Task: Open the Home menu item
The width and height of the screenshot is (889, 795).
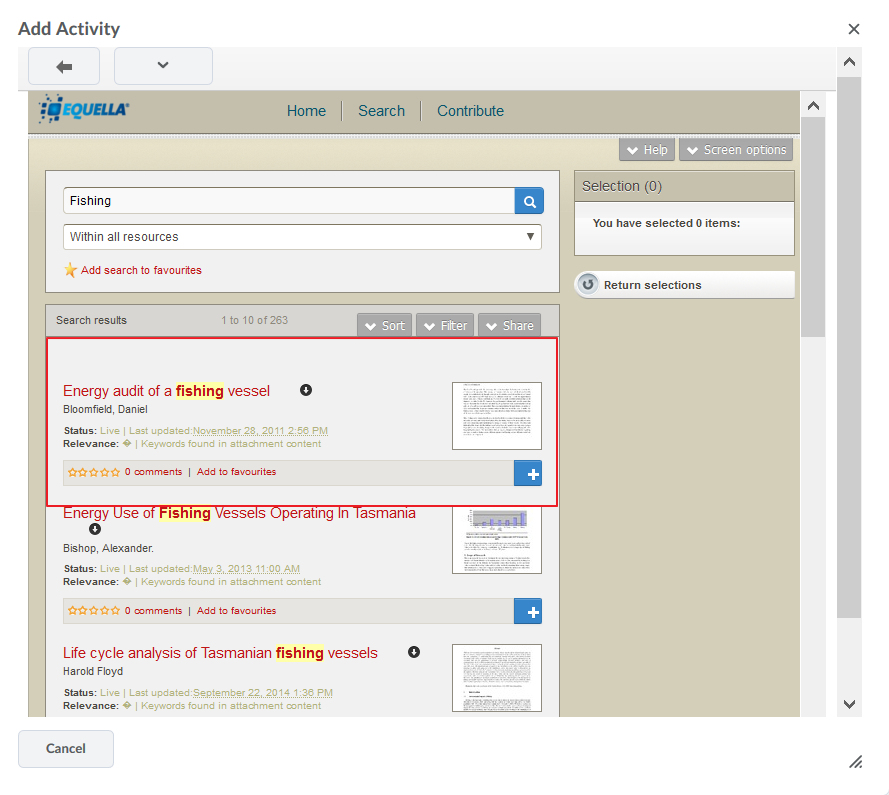Action: (x=306, y=111)
